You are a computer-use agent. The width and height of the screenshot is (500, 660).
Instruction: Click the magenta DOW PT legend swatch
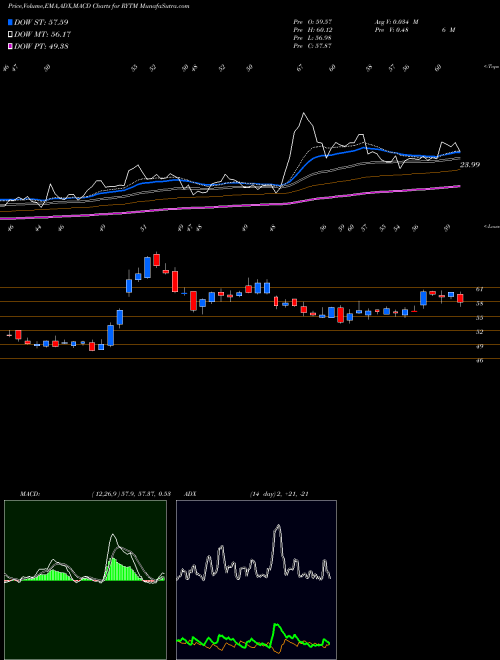click(x=10, y=46)
